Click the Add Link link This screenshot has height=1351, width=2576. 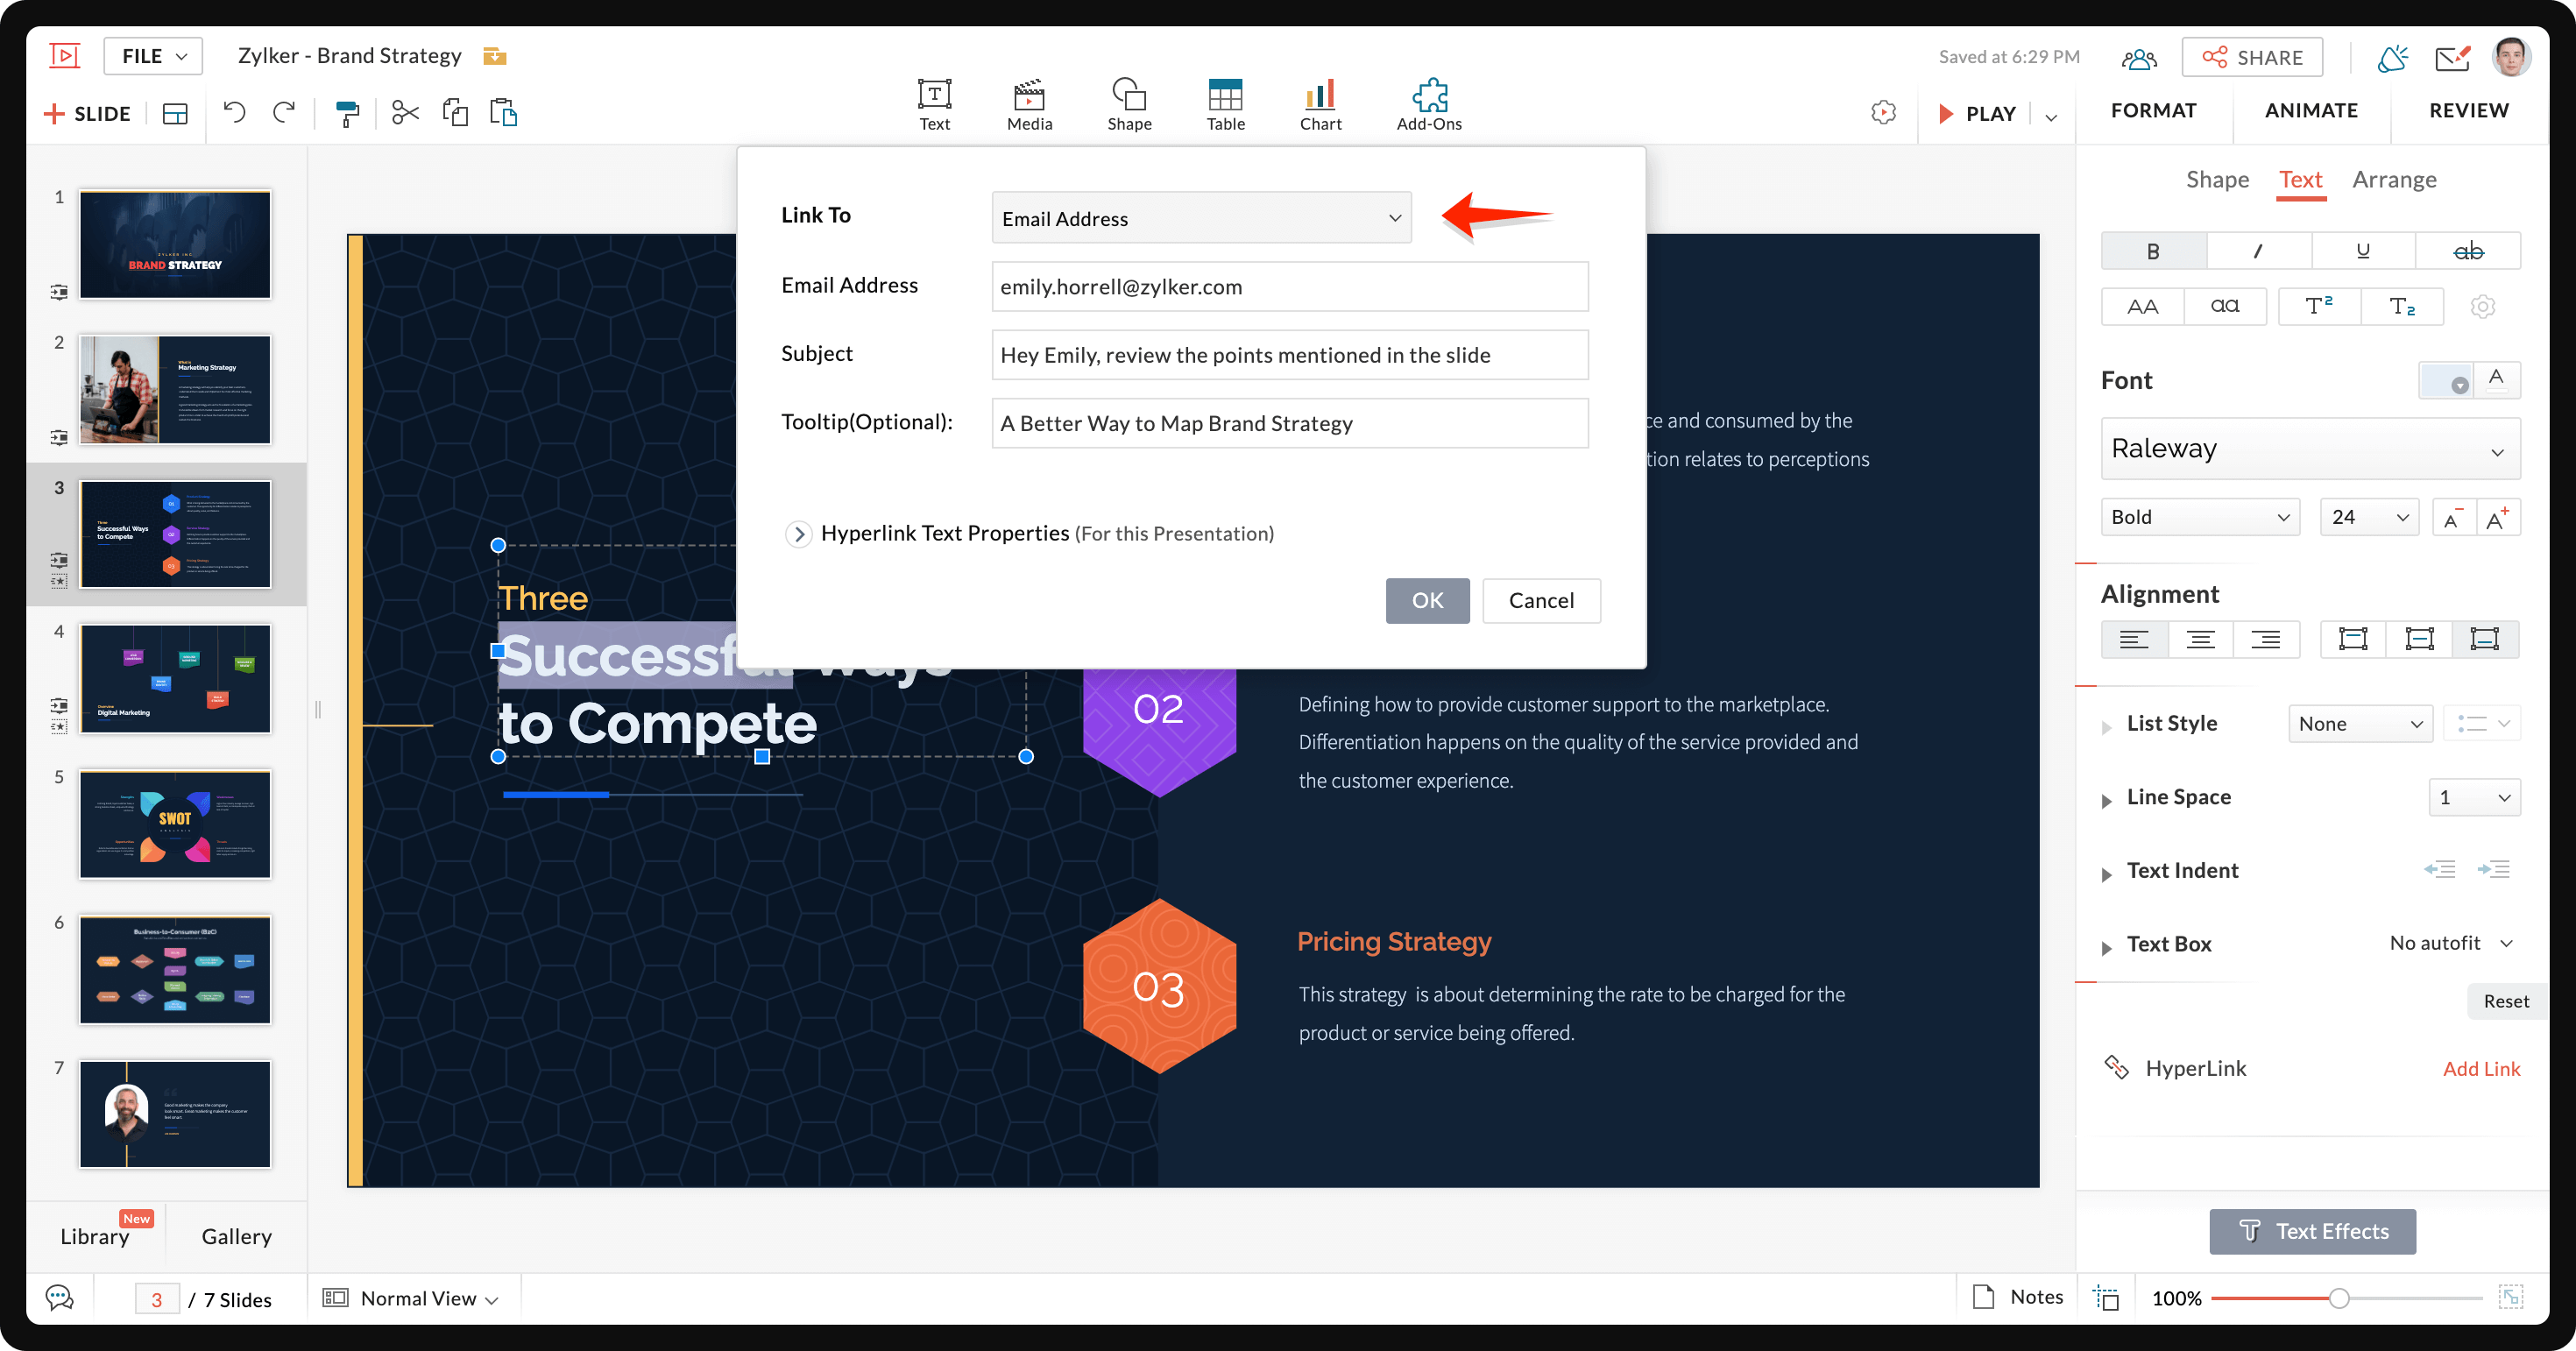pyautogui.click(x=2480, y=1069)
